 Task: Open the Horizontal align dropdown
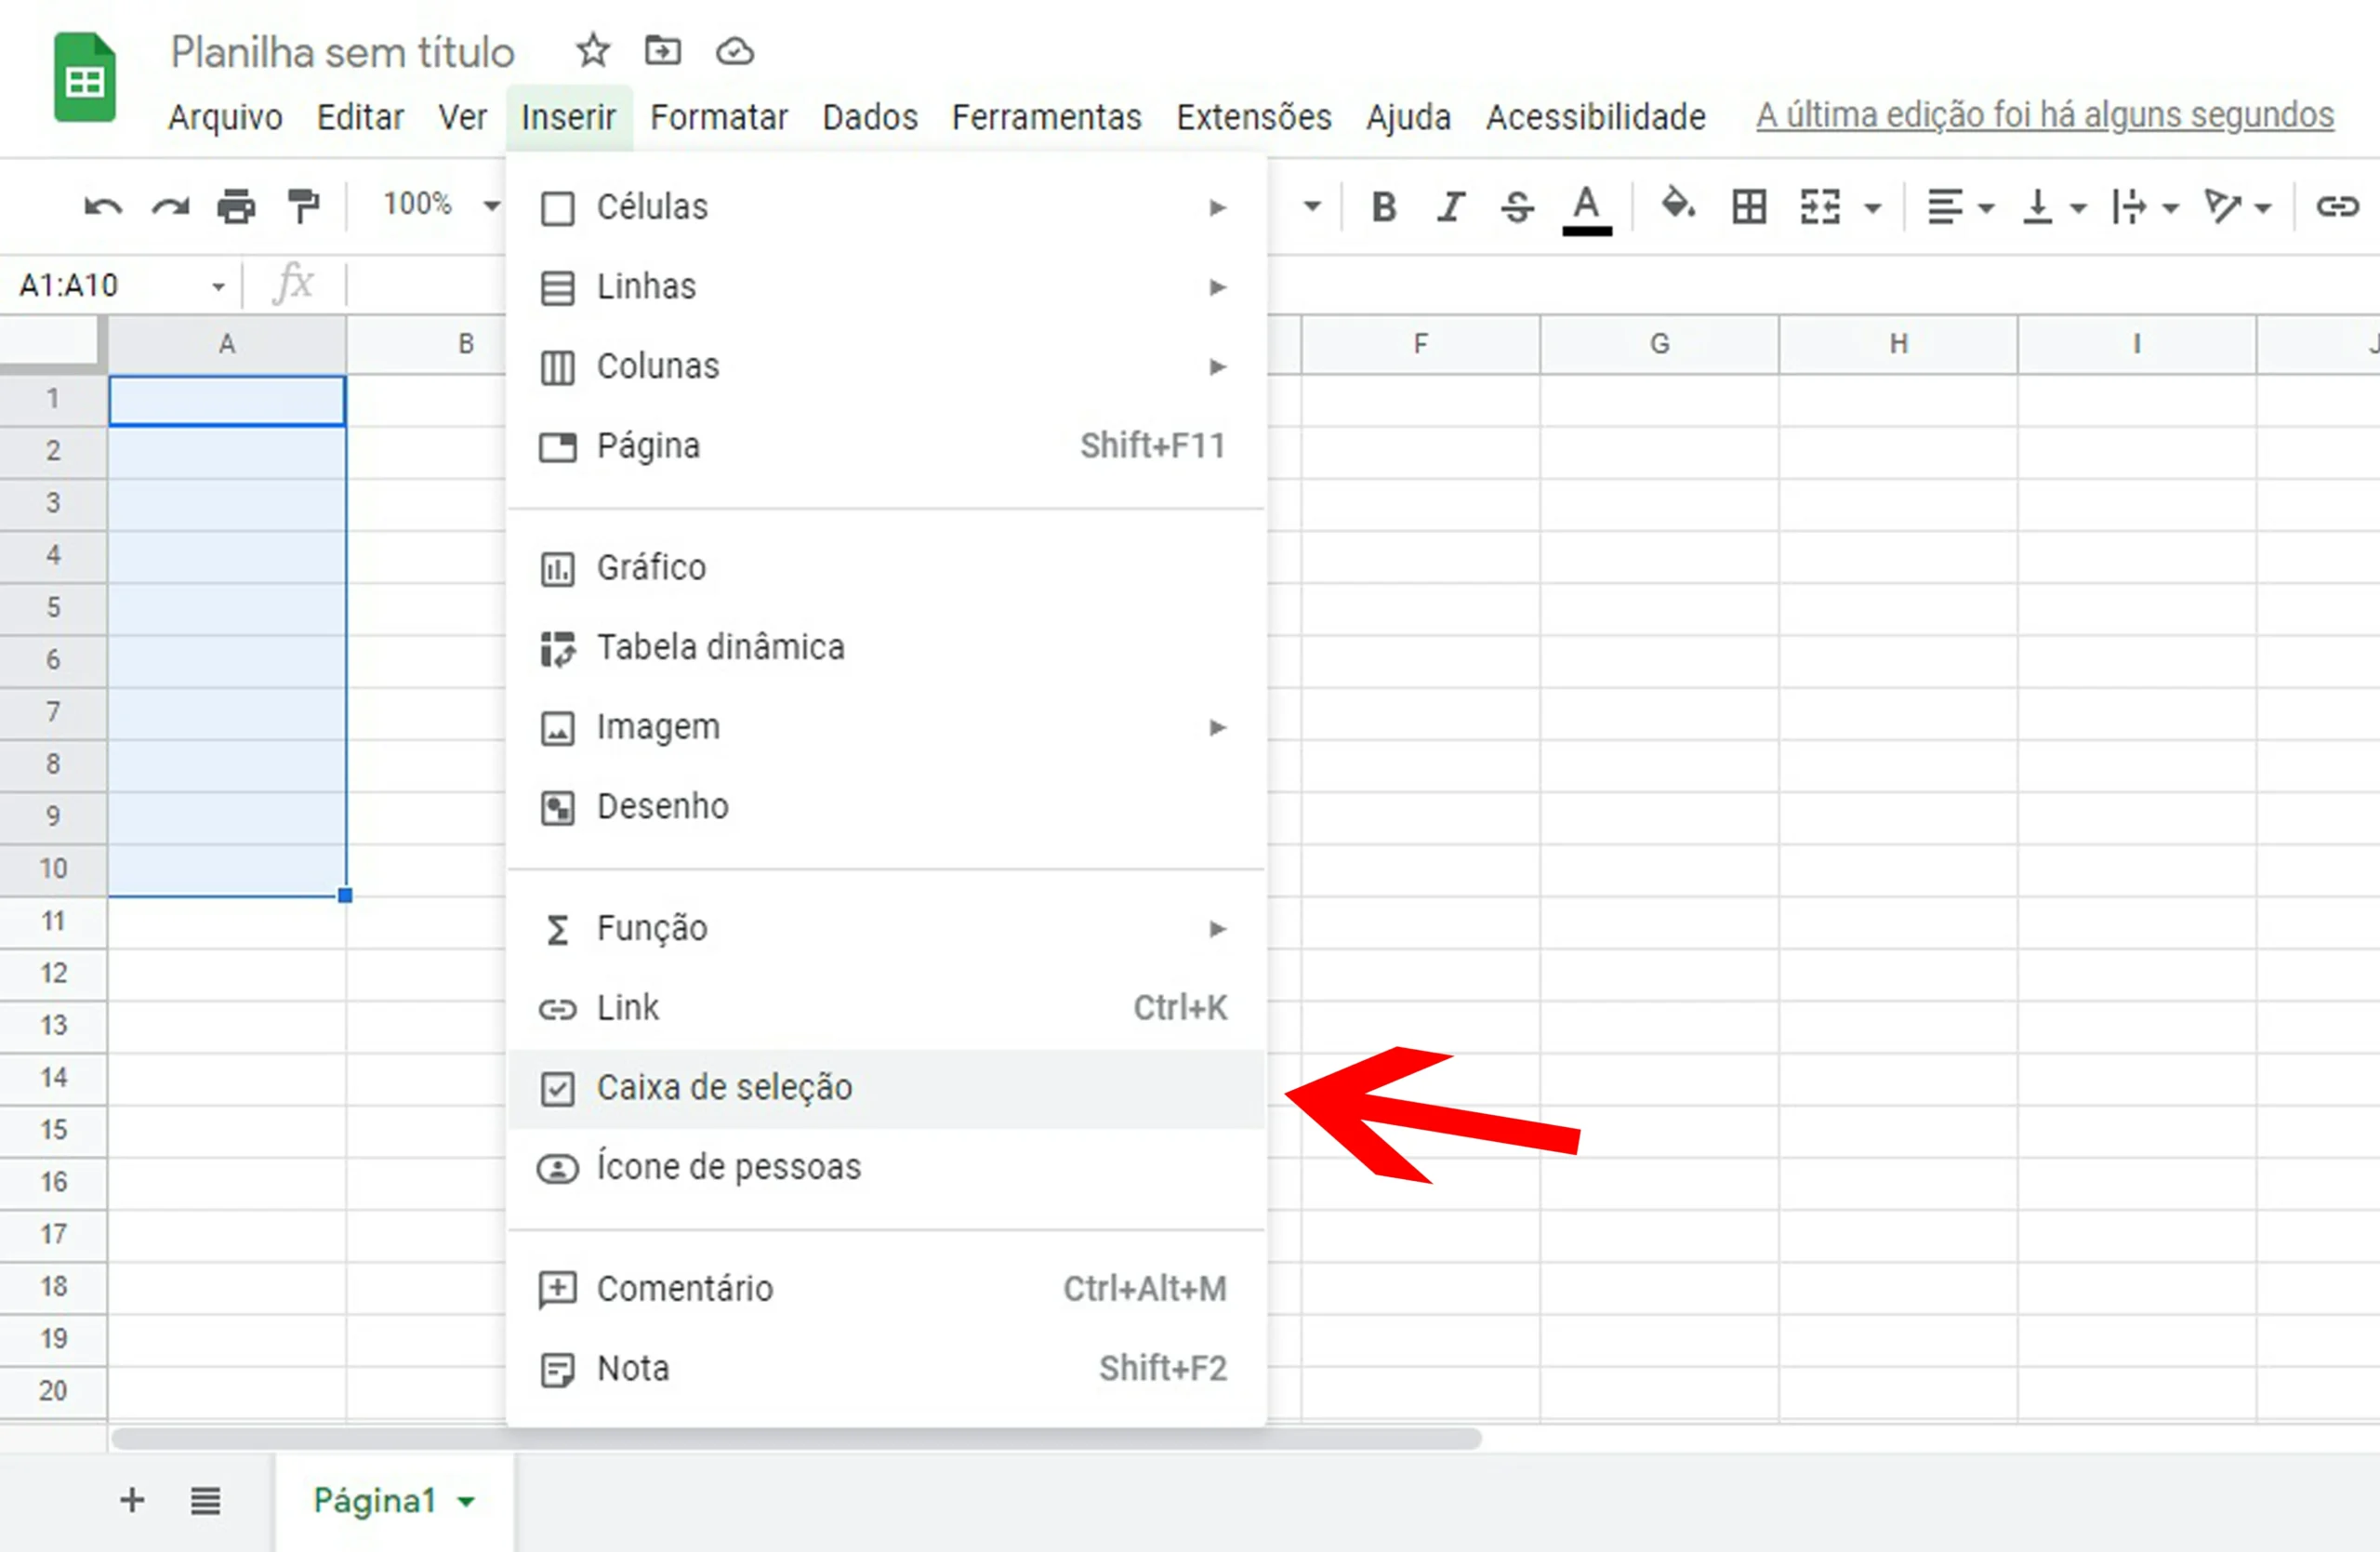point(1960,207)
